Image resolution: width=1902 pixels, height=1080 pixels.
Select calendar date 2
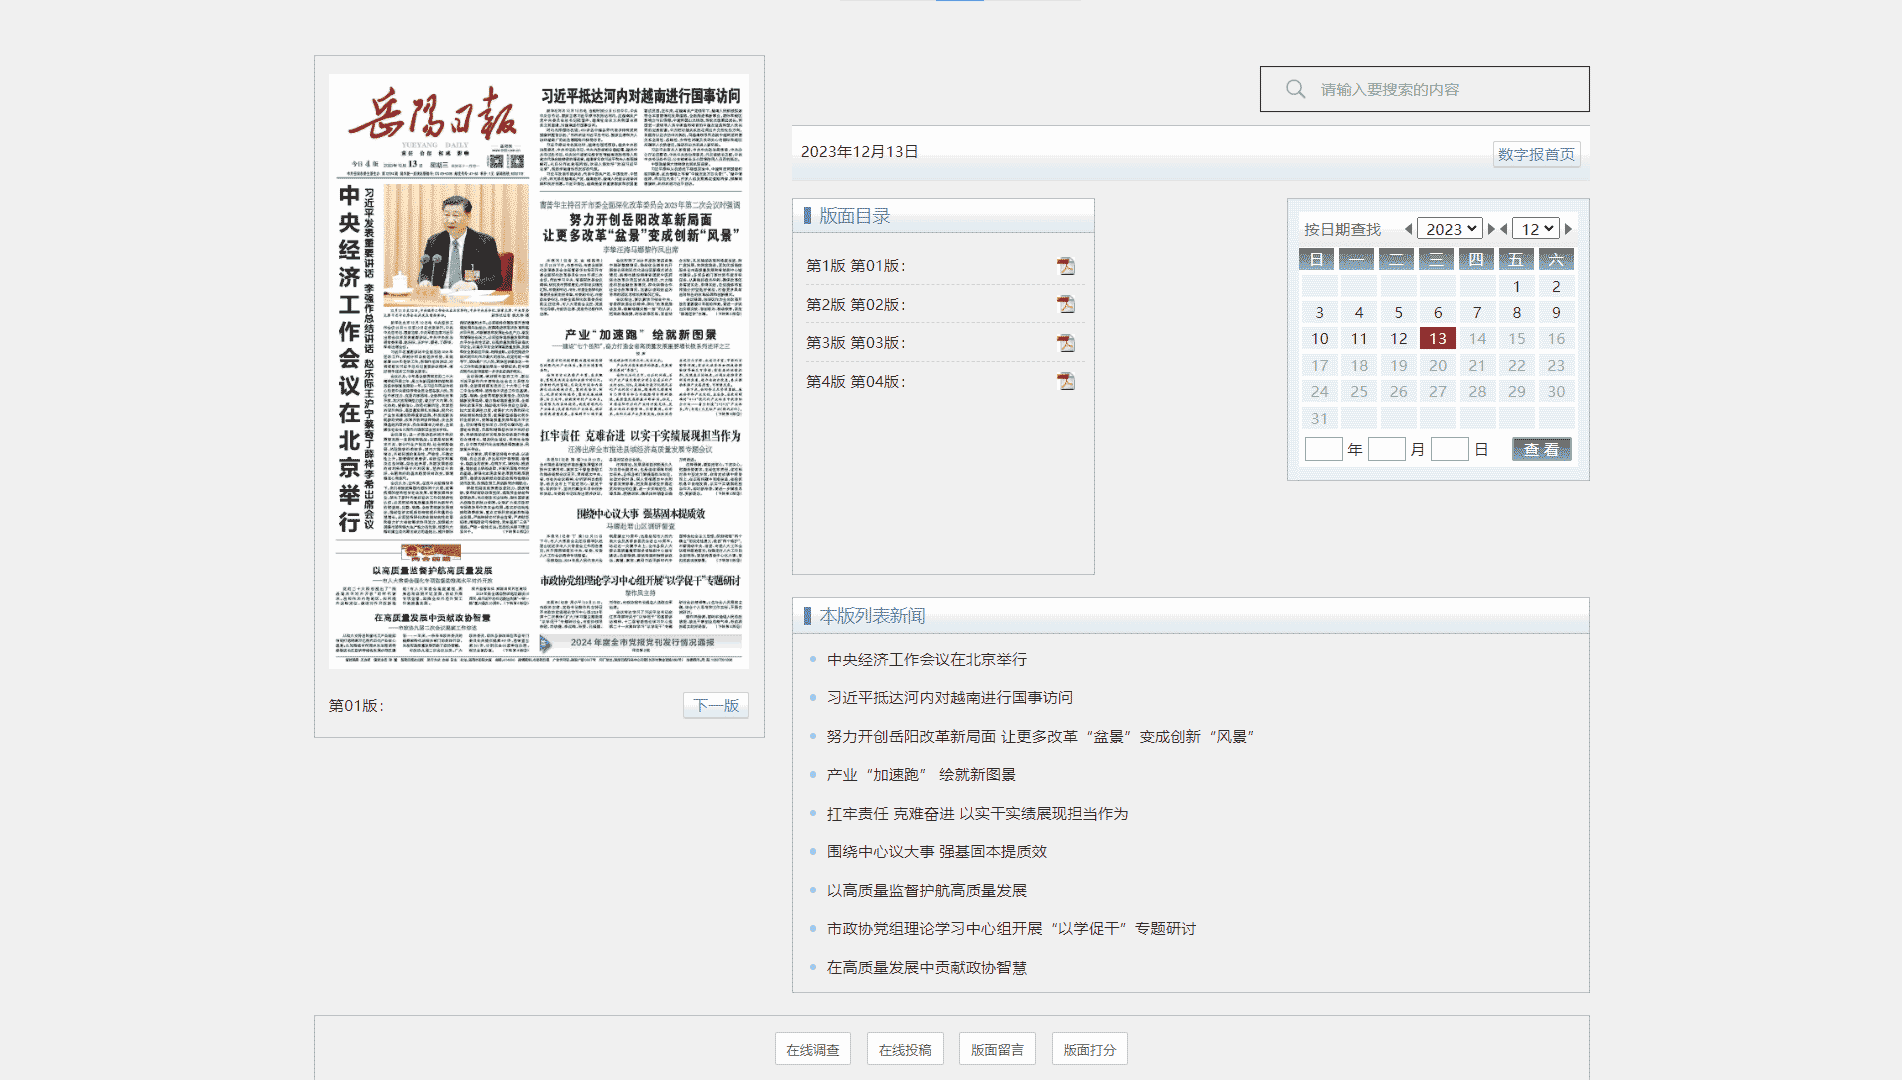tap(1556, 286)
